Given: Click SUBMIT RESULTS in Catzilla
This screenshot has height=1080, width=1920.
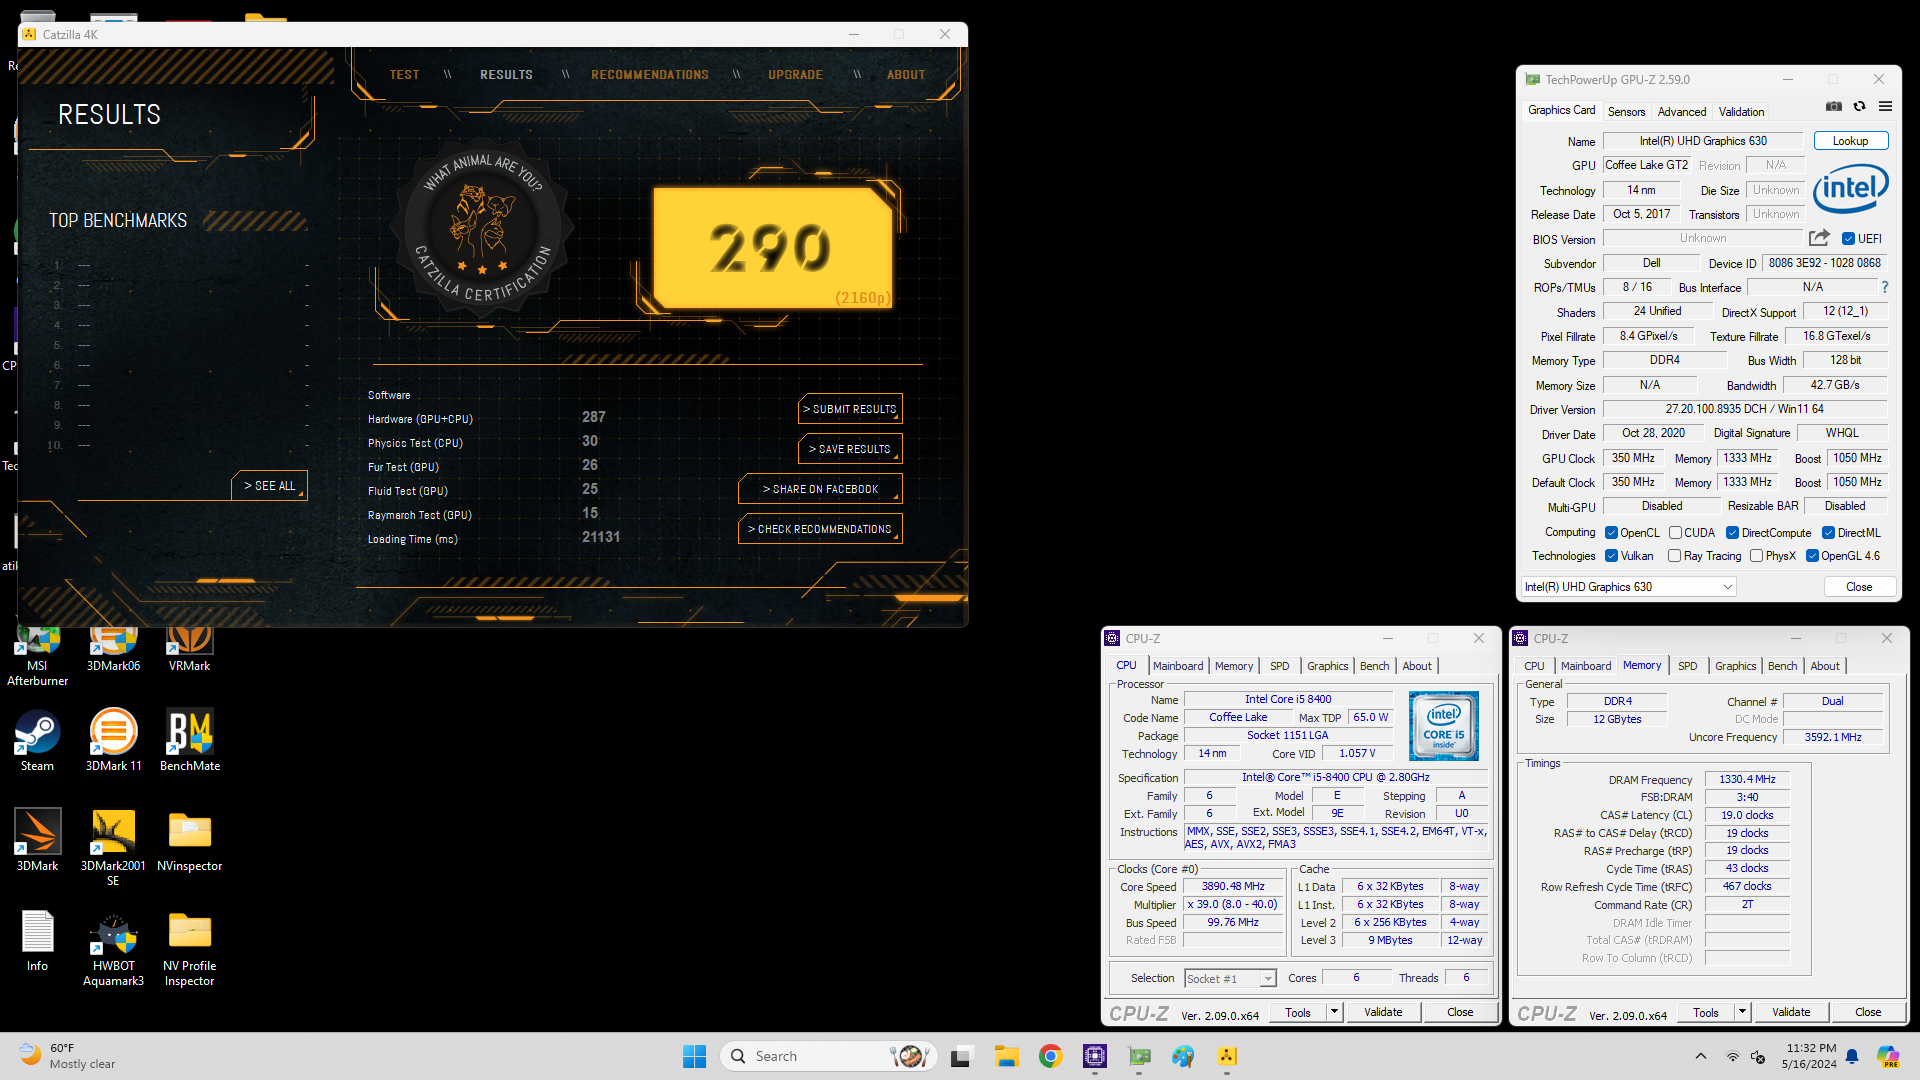Looking at the screenshot, I should click(850, 409).
